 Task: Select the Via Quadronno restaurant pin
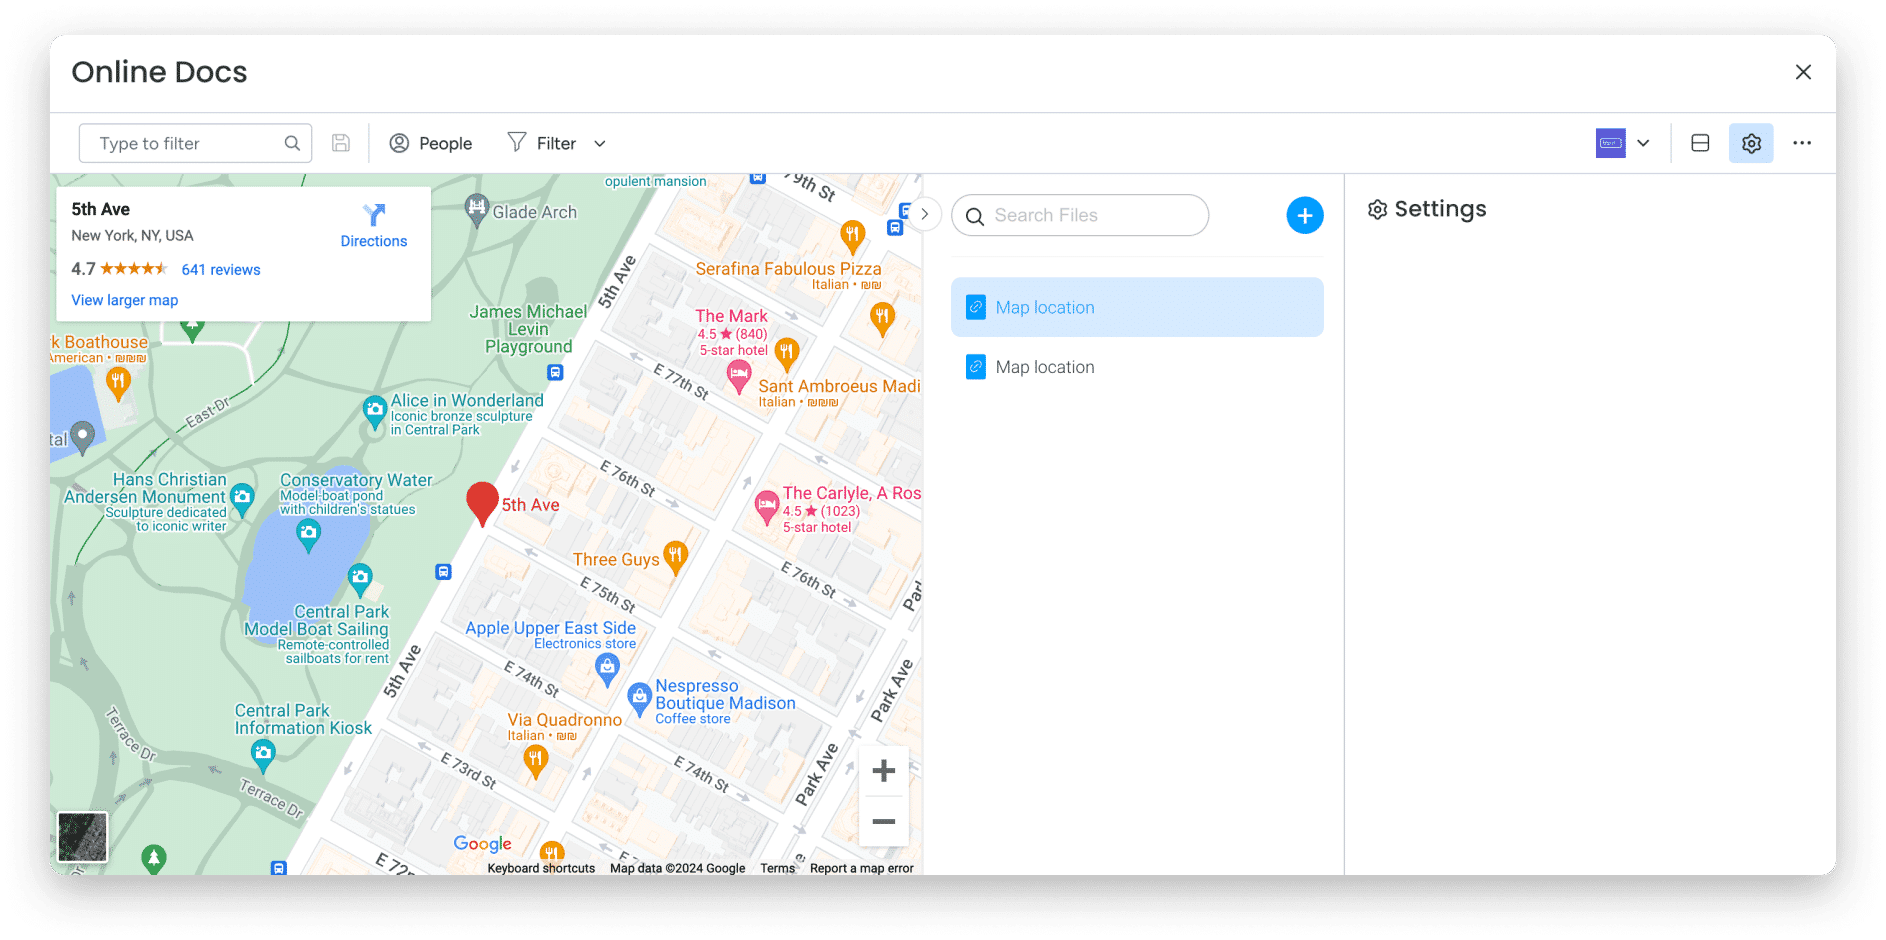(536, 762)
